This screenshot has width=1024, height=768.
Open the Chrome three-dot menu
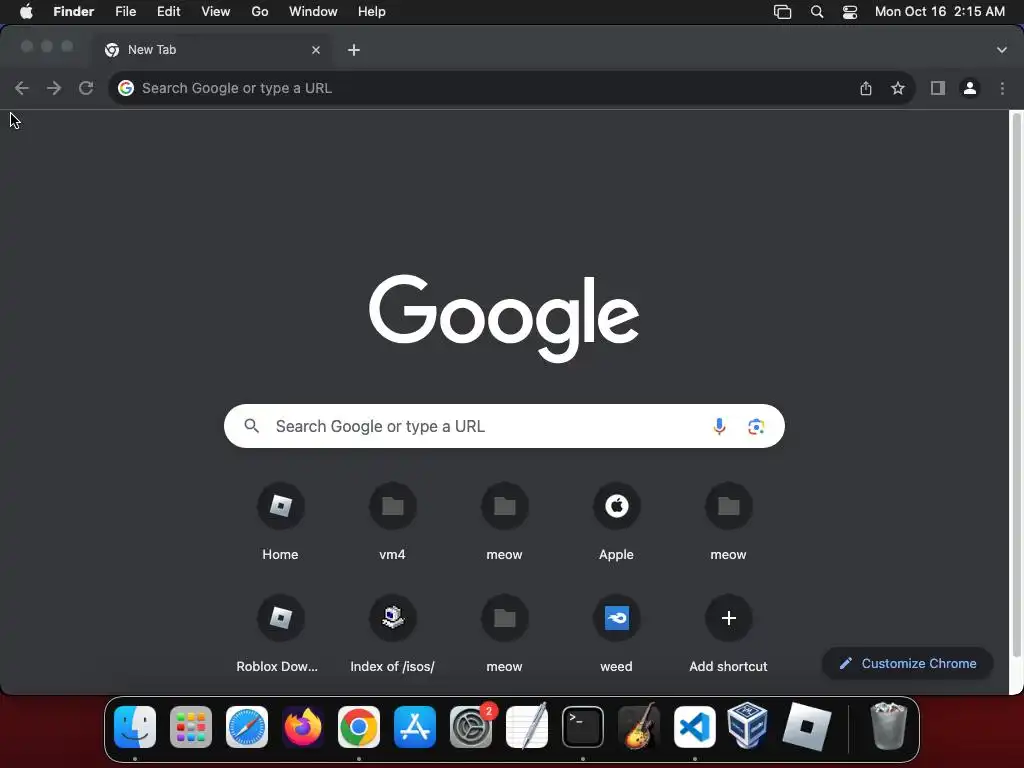pyautogui.click(x=1002, y=88)
